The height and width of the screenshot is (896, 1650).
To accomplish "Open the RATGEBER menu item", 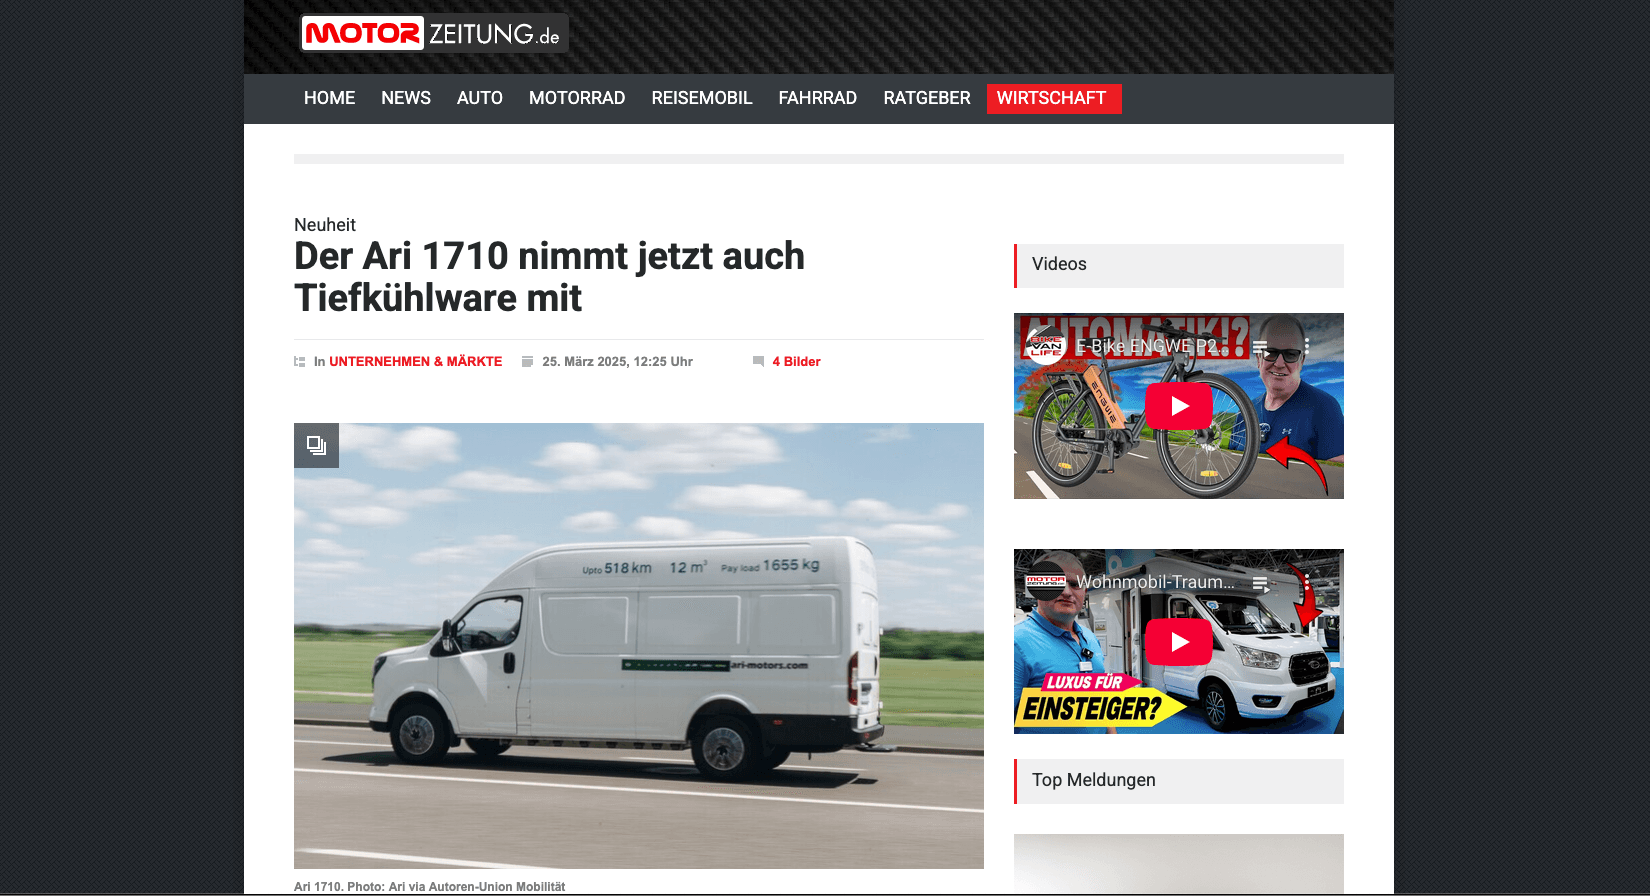I will 927,98.
